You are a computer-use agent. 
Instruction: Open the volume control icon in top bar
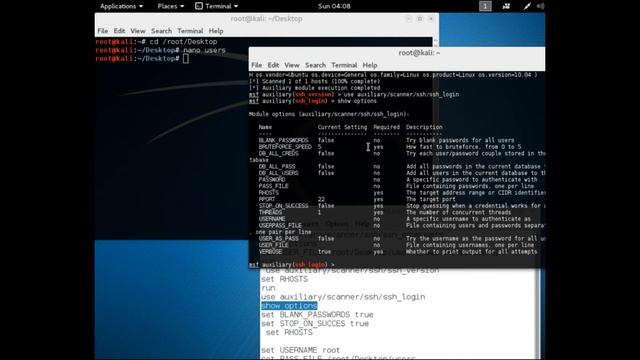pos(540,6)
